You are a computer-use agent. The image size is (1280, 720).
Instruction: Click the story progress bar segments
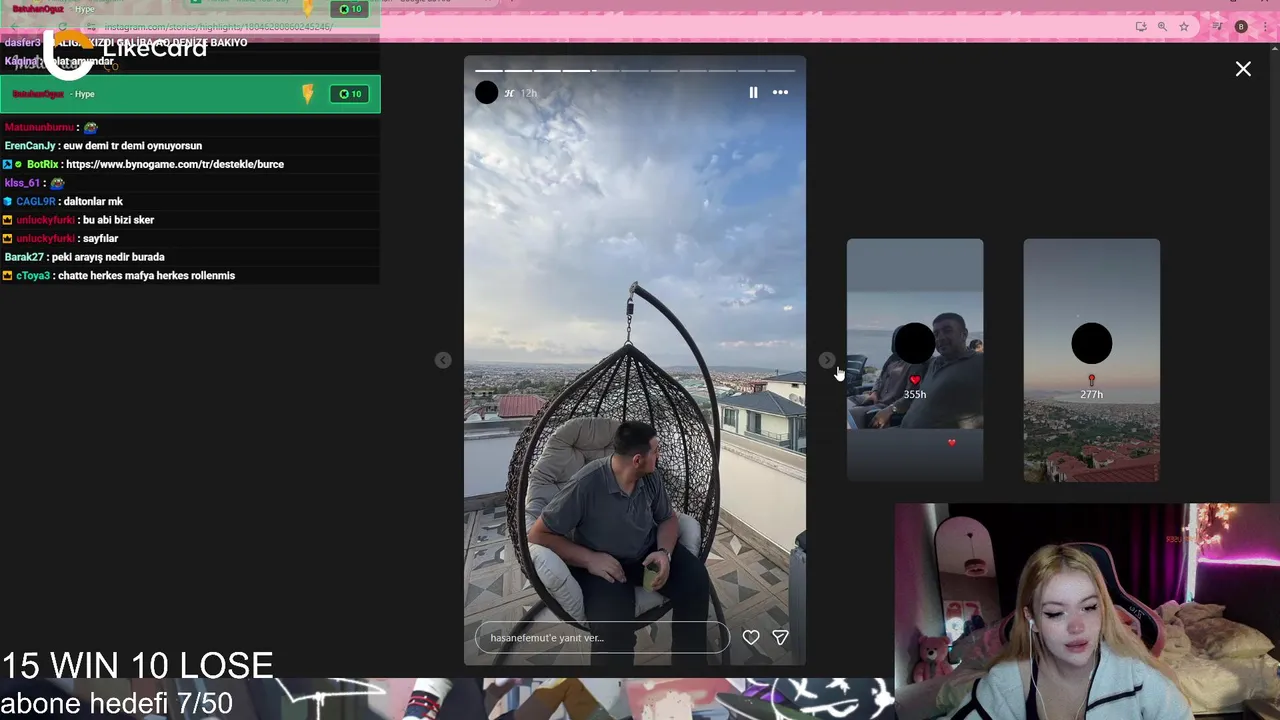point(635,70)
